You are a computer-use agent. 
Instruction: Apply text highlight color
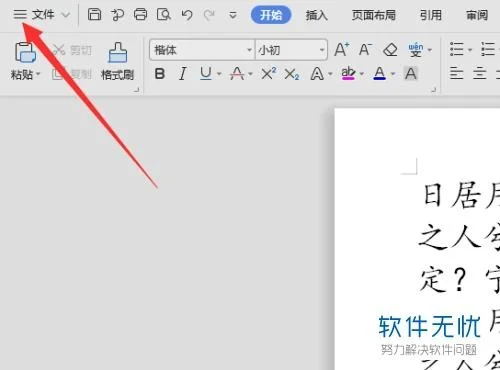348,73
